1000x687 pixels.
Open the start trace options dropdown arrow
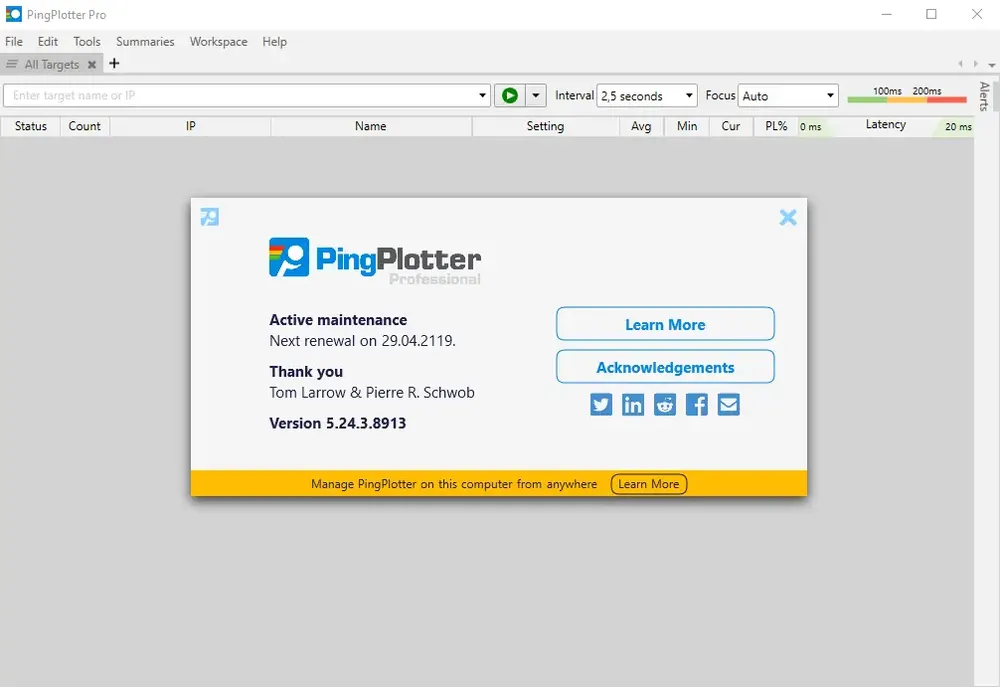536,96
